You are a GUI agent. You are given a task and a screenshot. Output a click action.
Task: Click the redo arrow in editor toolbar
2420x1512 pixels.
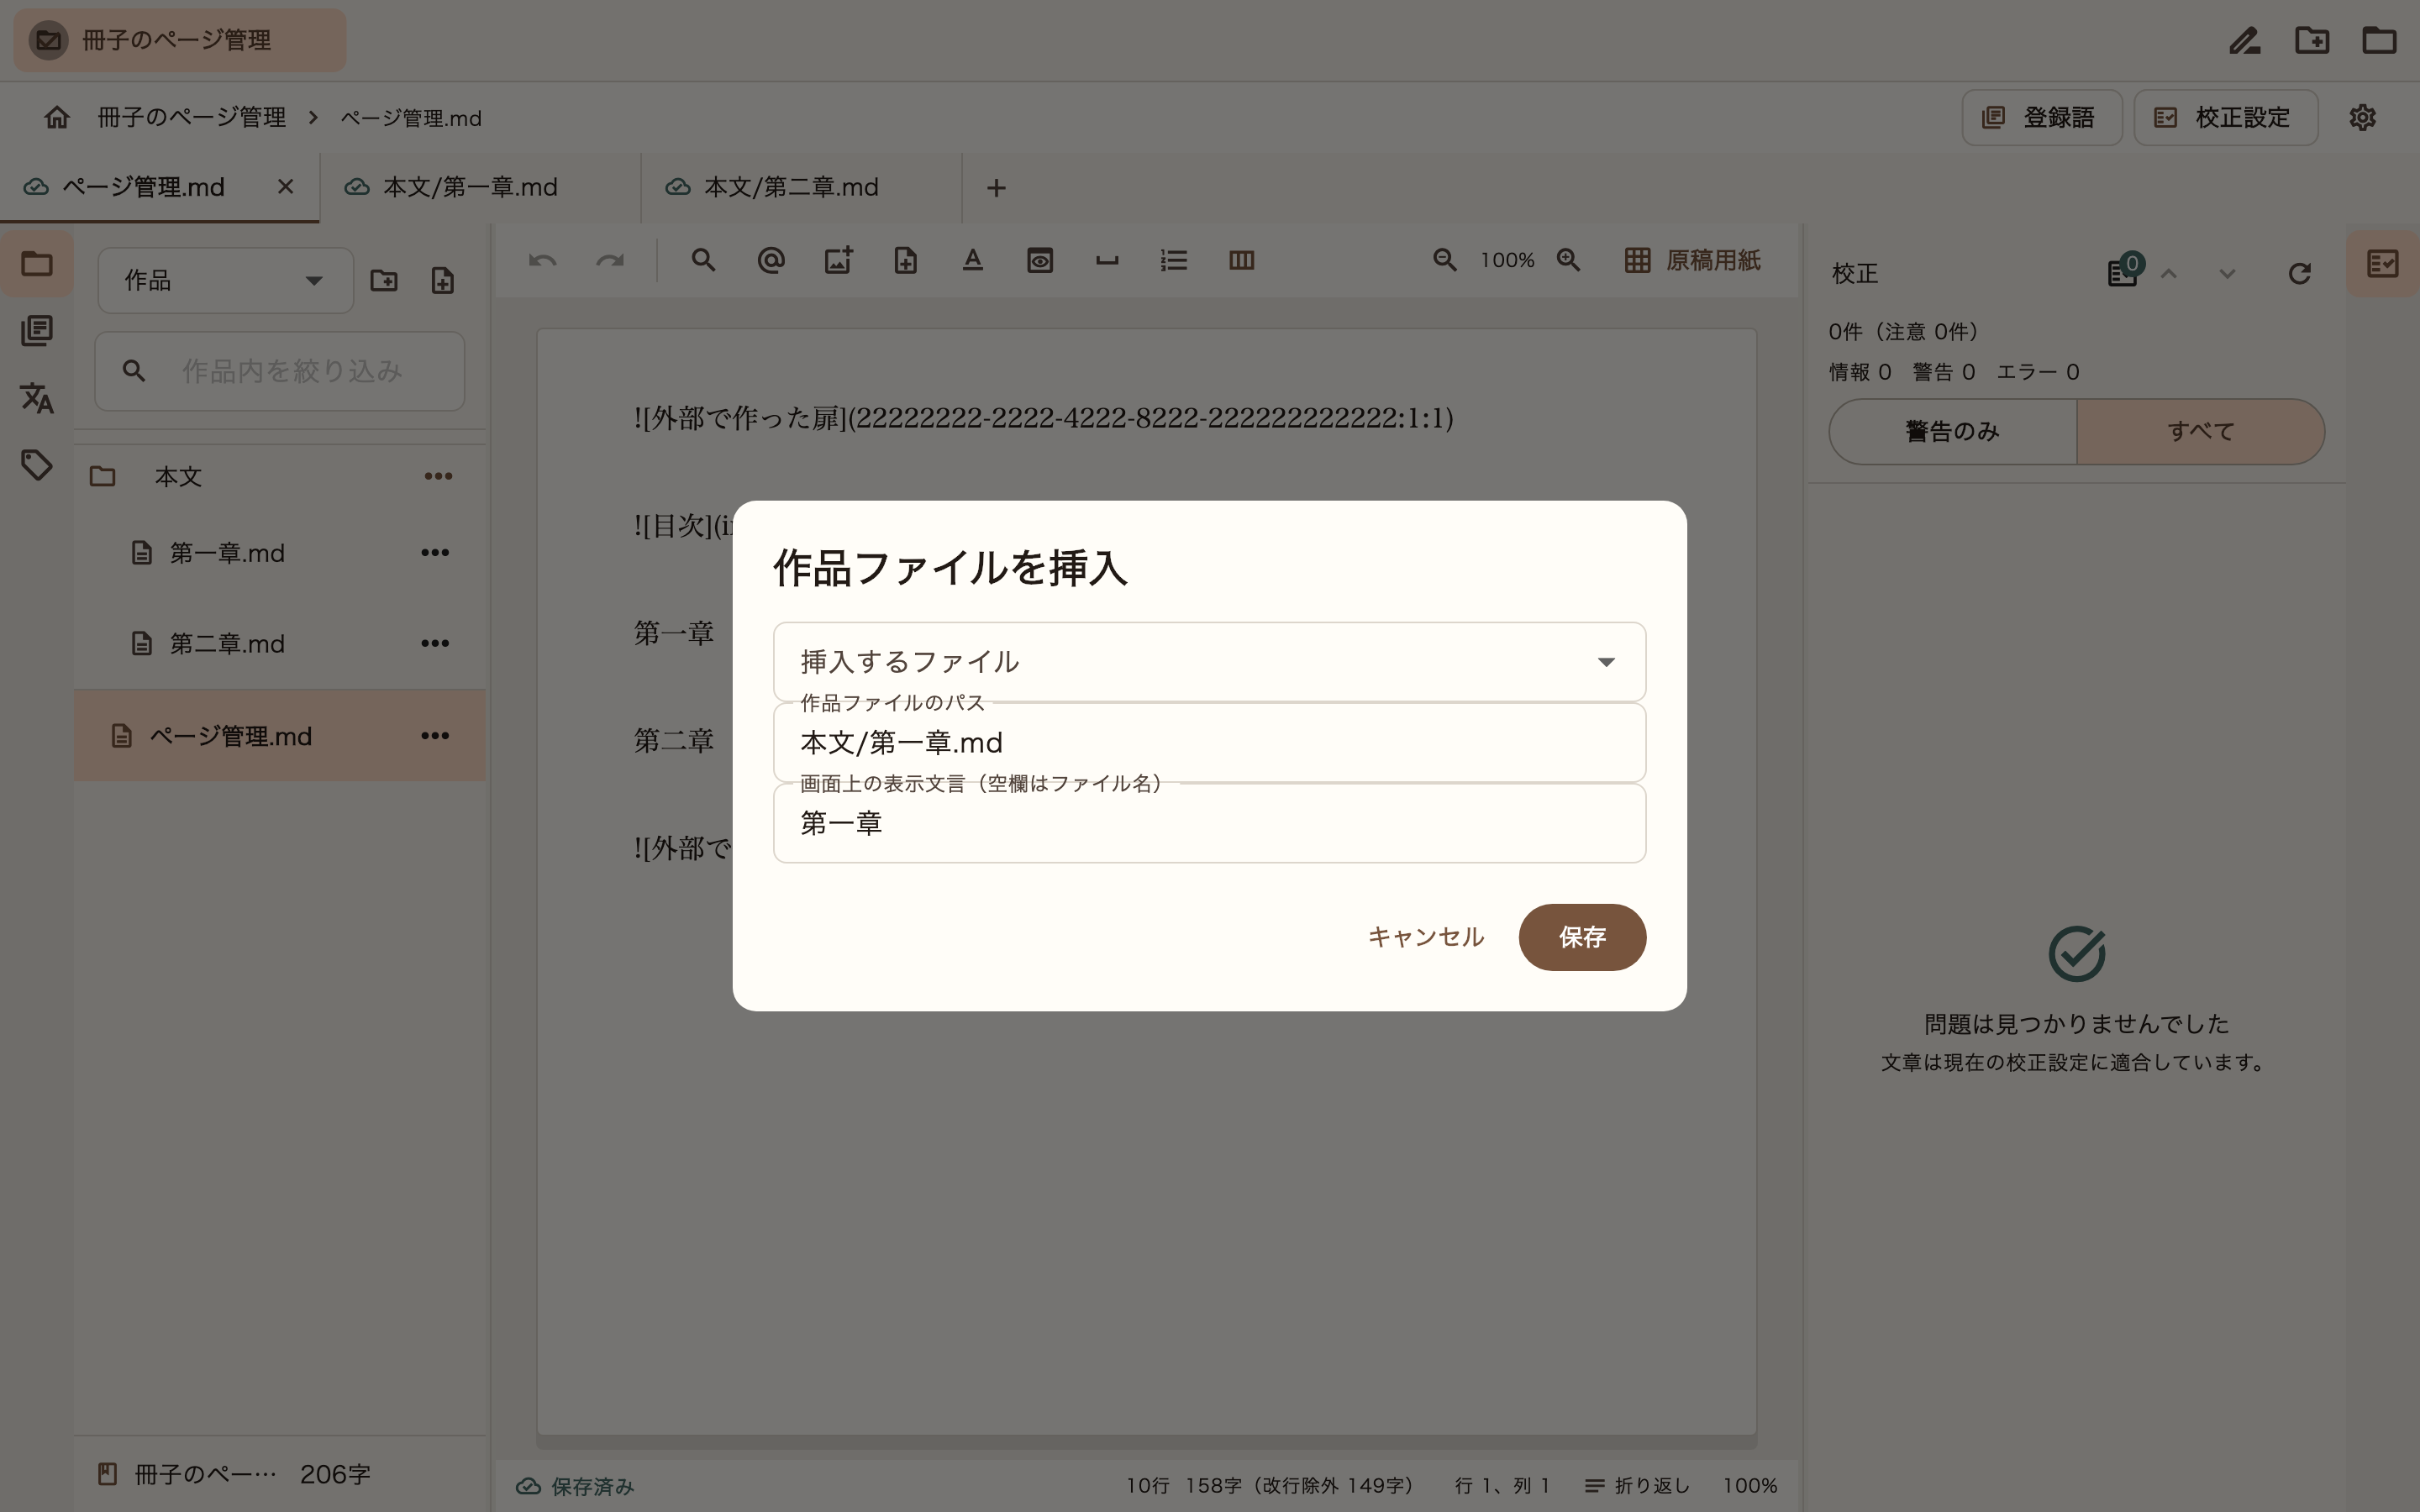(610, 261)
